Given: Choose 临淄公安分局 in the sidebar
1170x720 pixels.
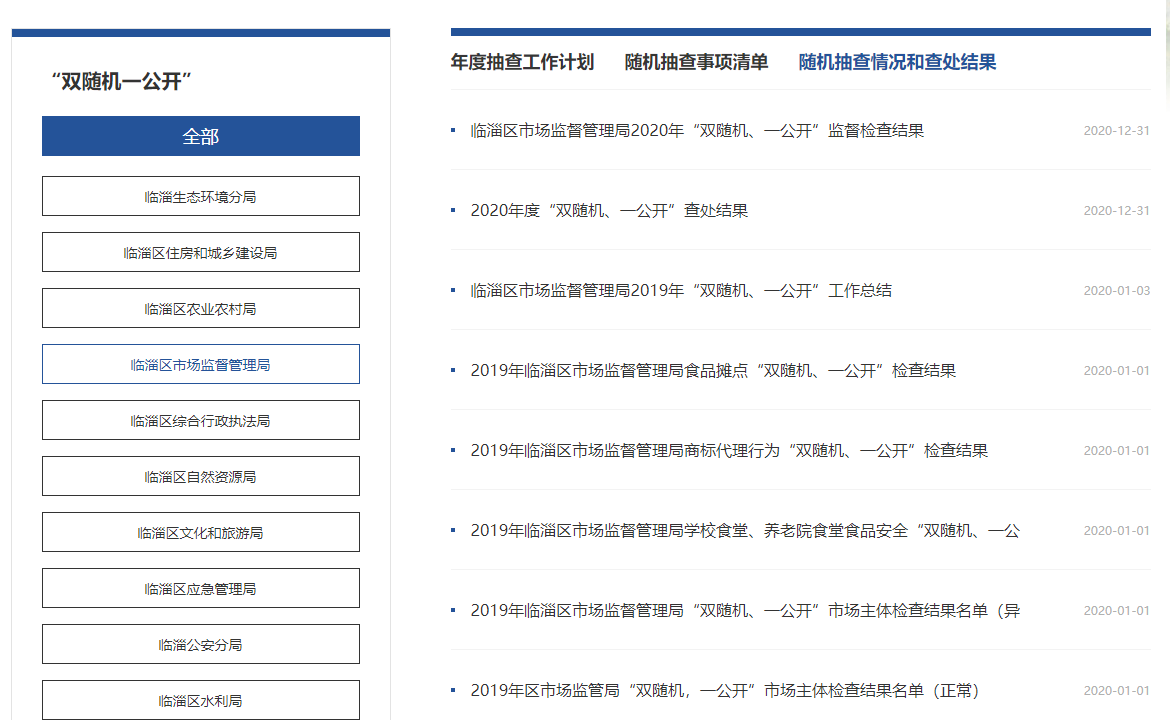Looking at the screenshot, I should [x=200, y=645].
